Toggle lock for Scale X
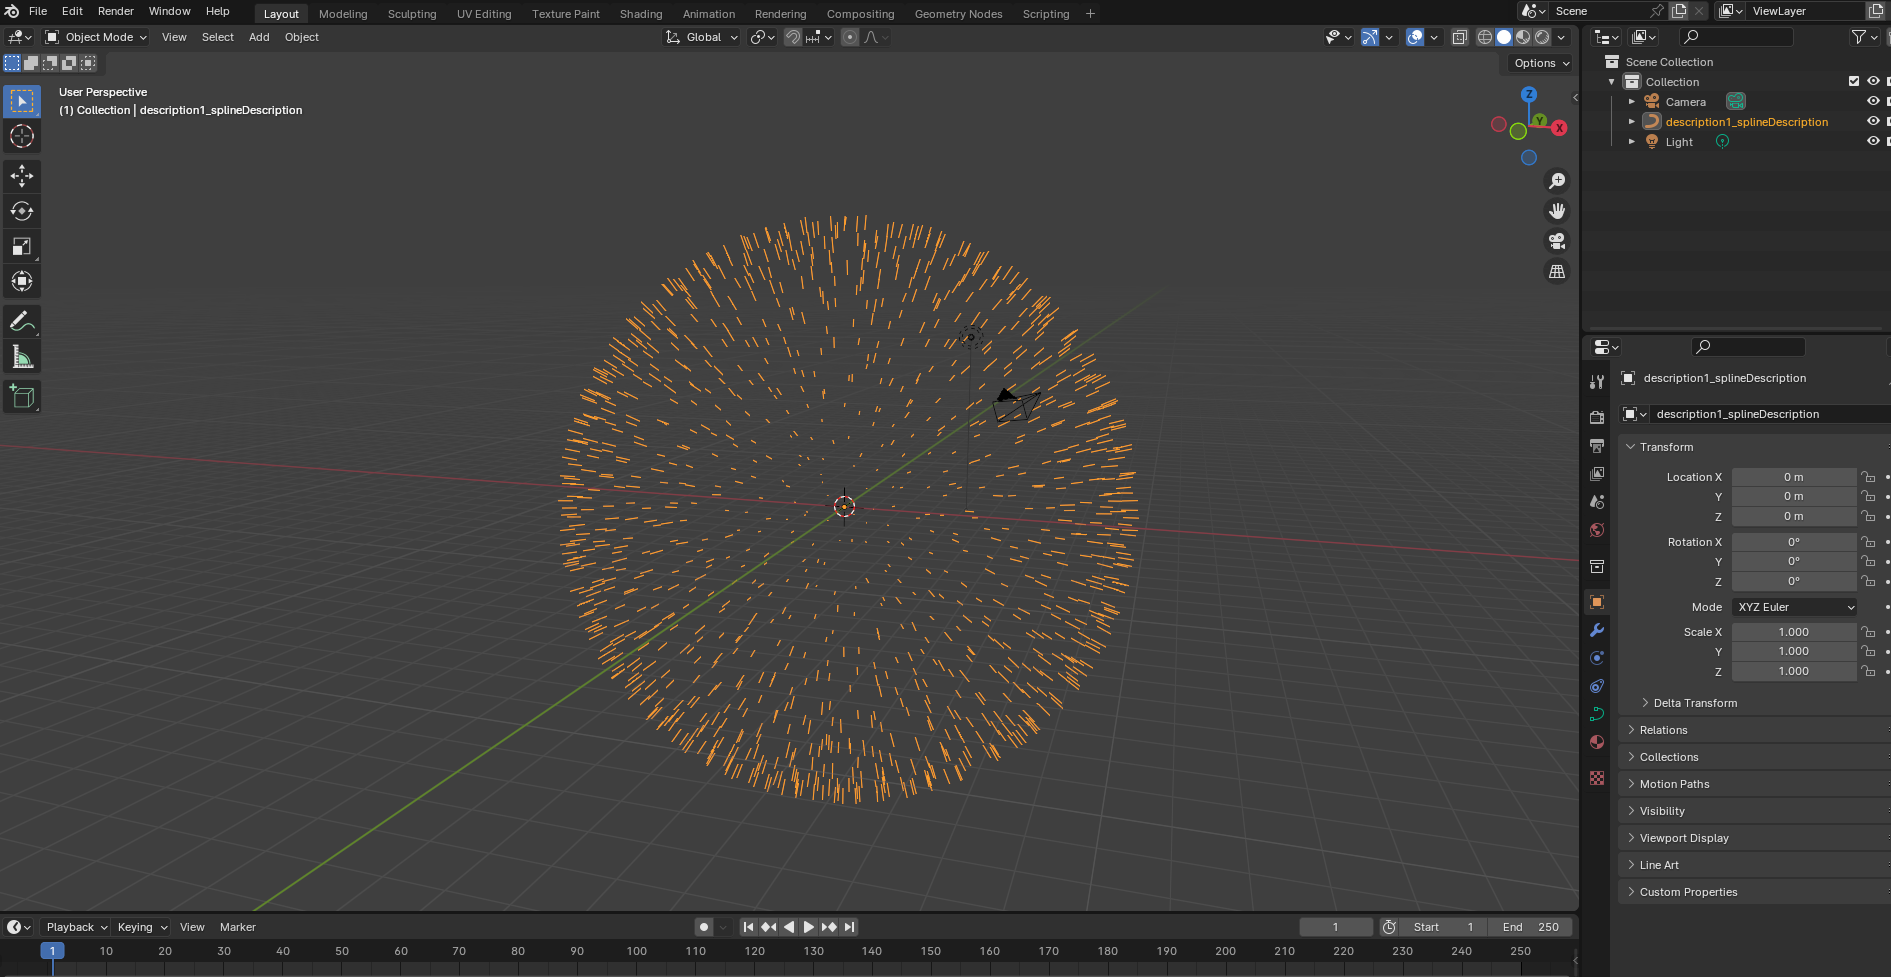1891x977 pixels. pyautogui.click(x=1868, y=632)
